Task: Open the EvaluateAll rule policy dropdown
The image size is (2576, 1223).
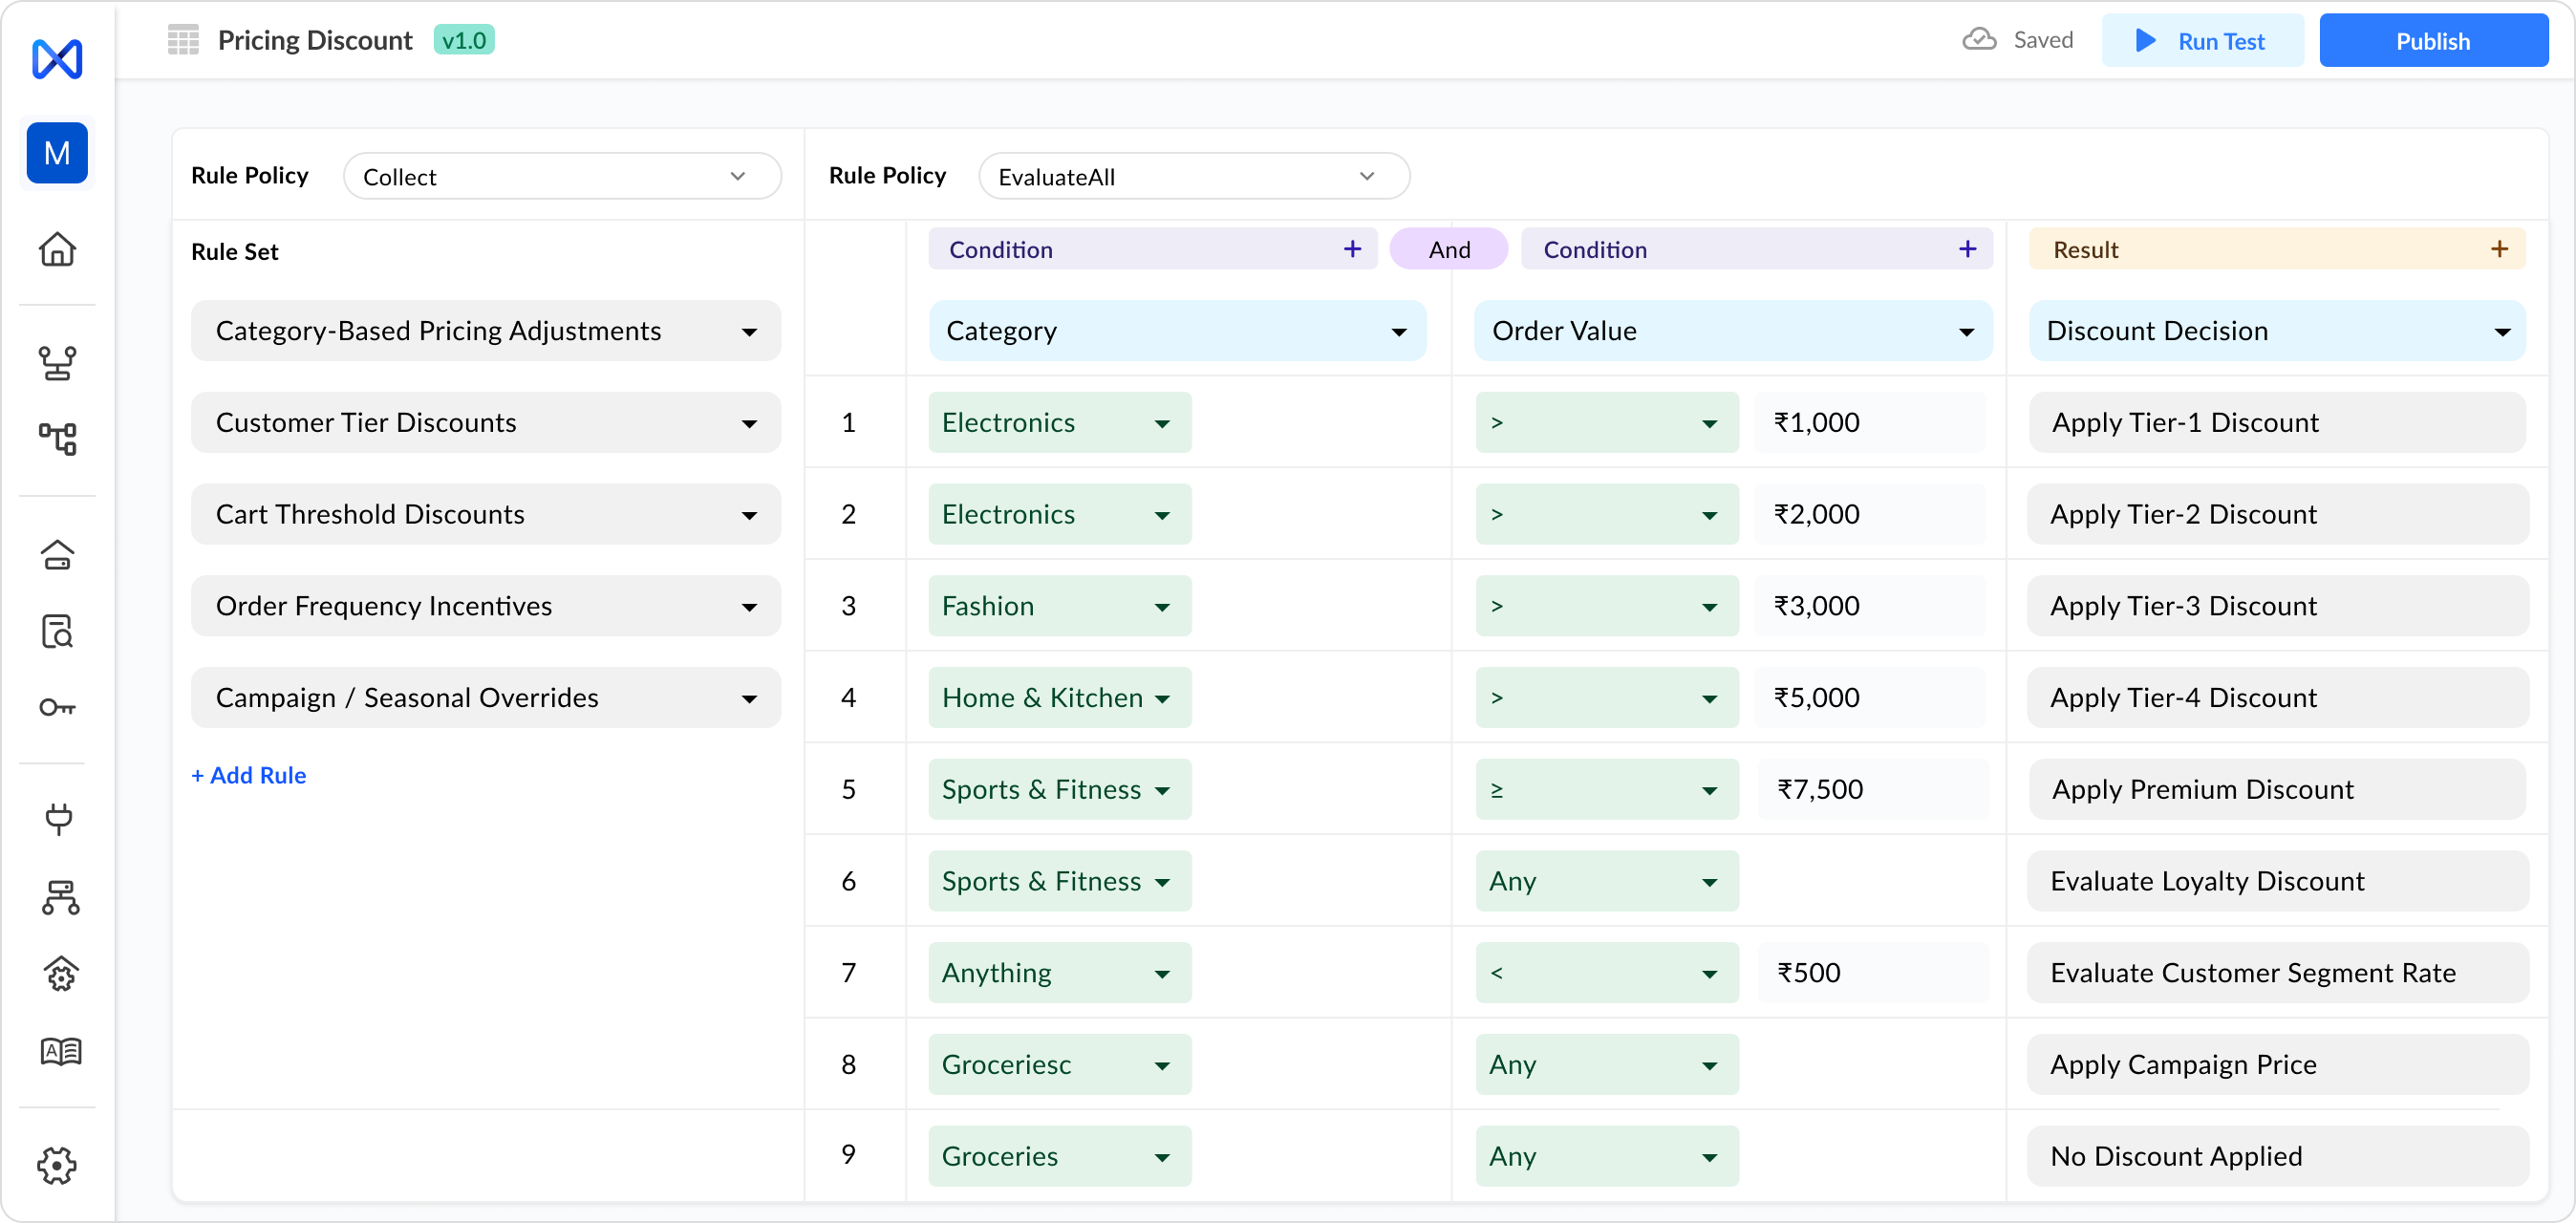Action: (1193, 176)
